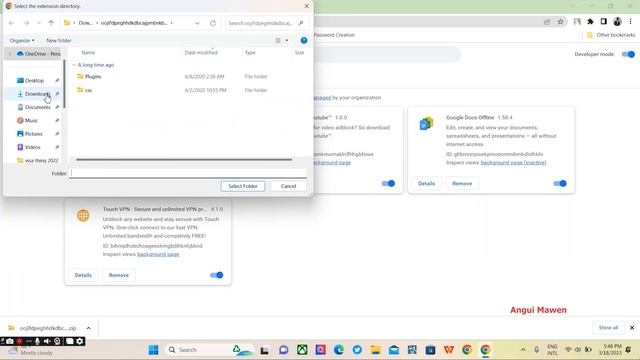Take screenshot with recorder camera icon

pyautogui.click(x=10, y=341)
